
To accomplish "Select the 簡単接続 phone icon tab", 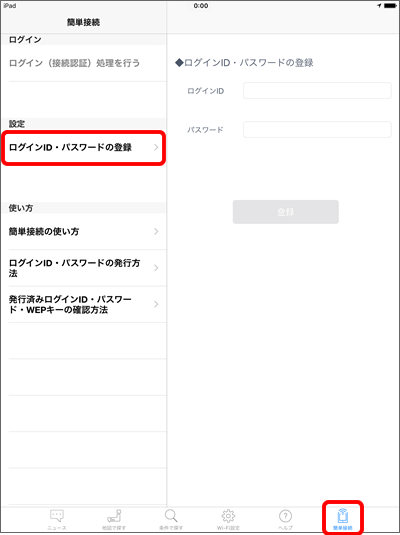I will pos(343,516).
